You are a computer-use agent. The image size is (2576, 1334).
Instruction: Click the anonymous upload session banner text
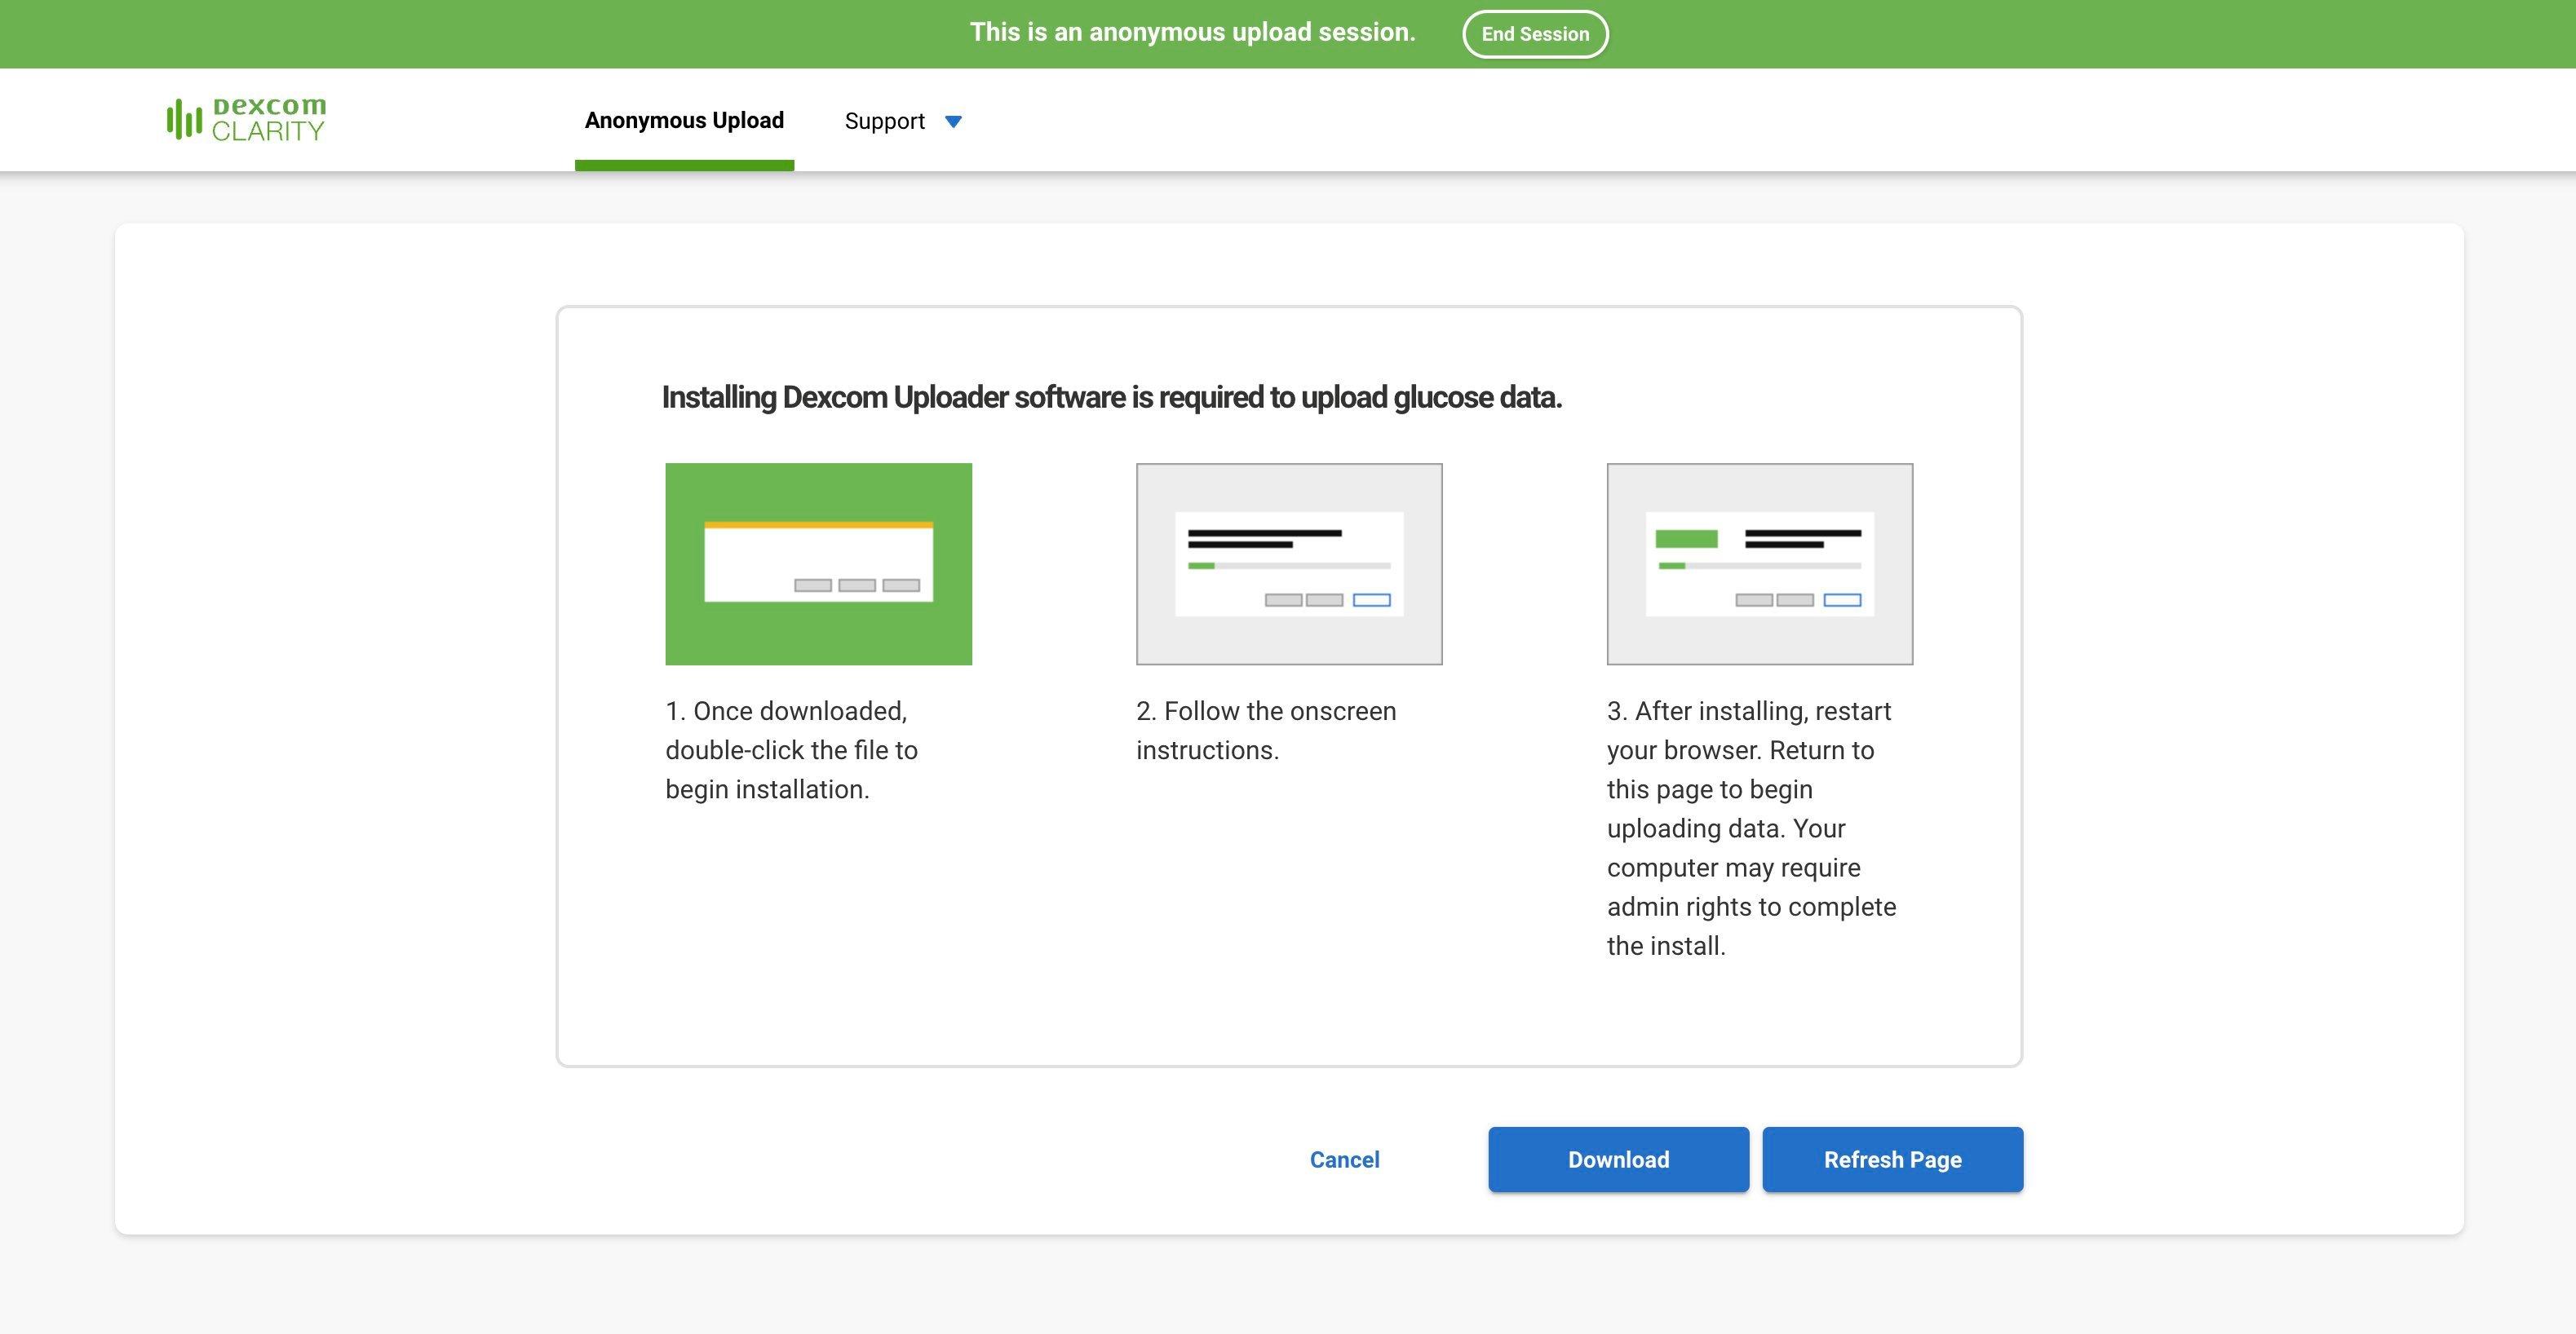(1192, 32)
